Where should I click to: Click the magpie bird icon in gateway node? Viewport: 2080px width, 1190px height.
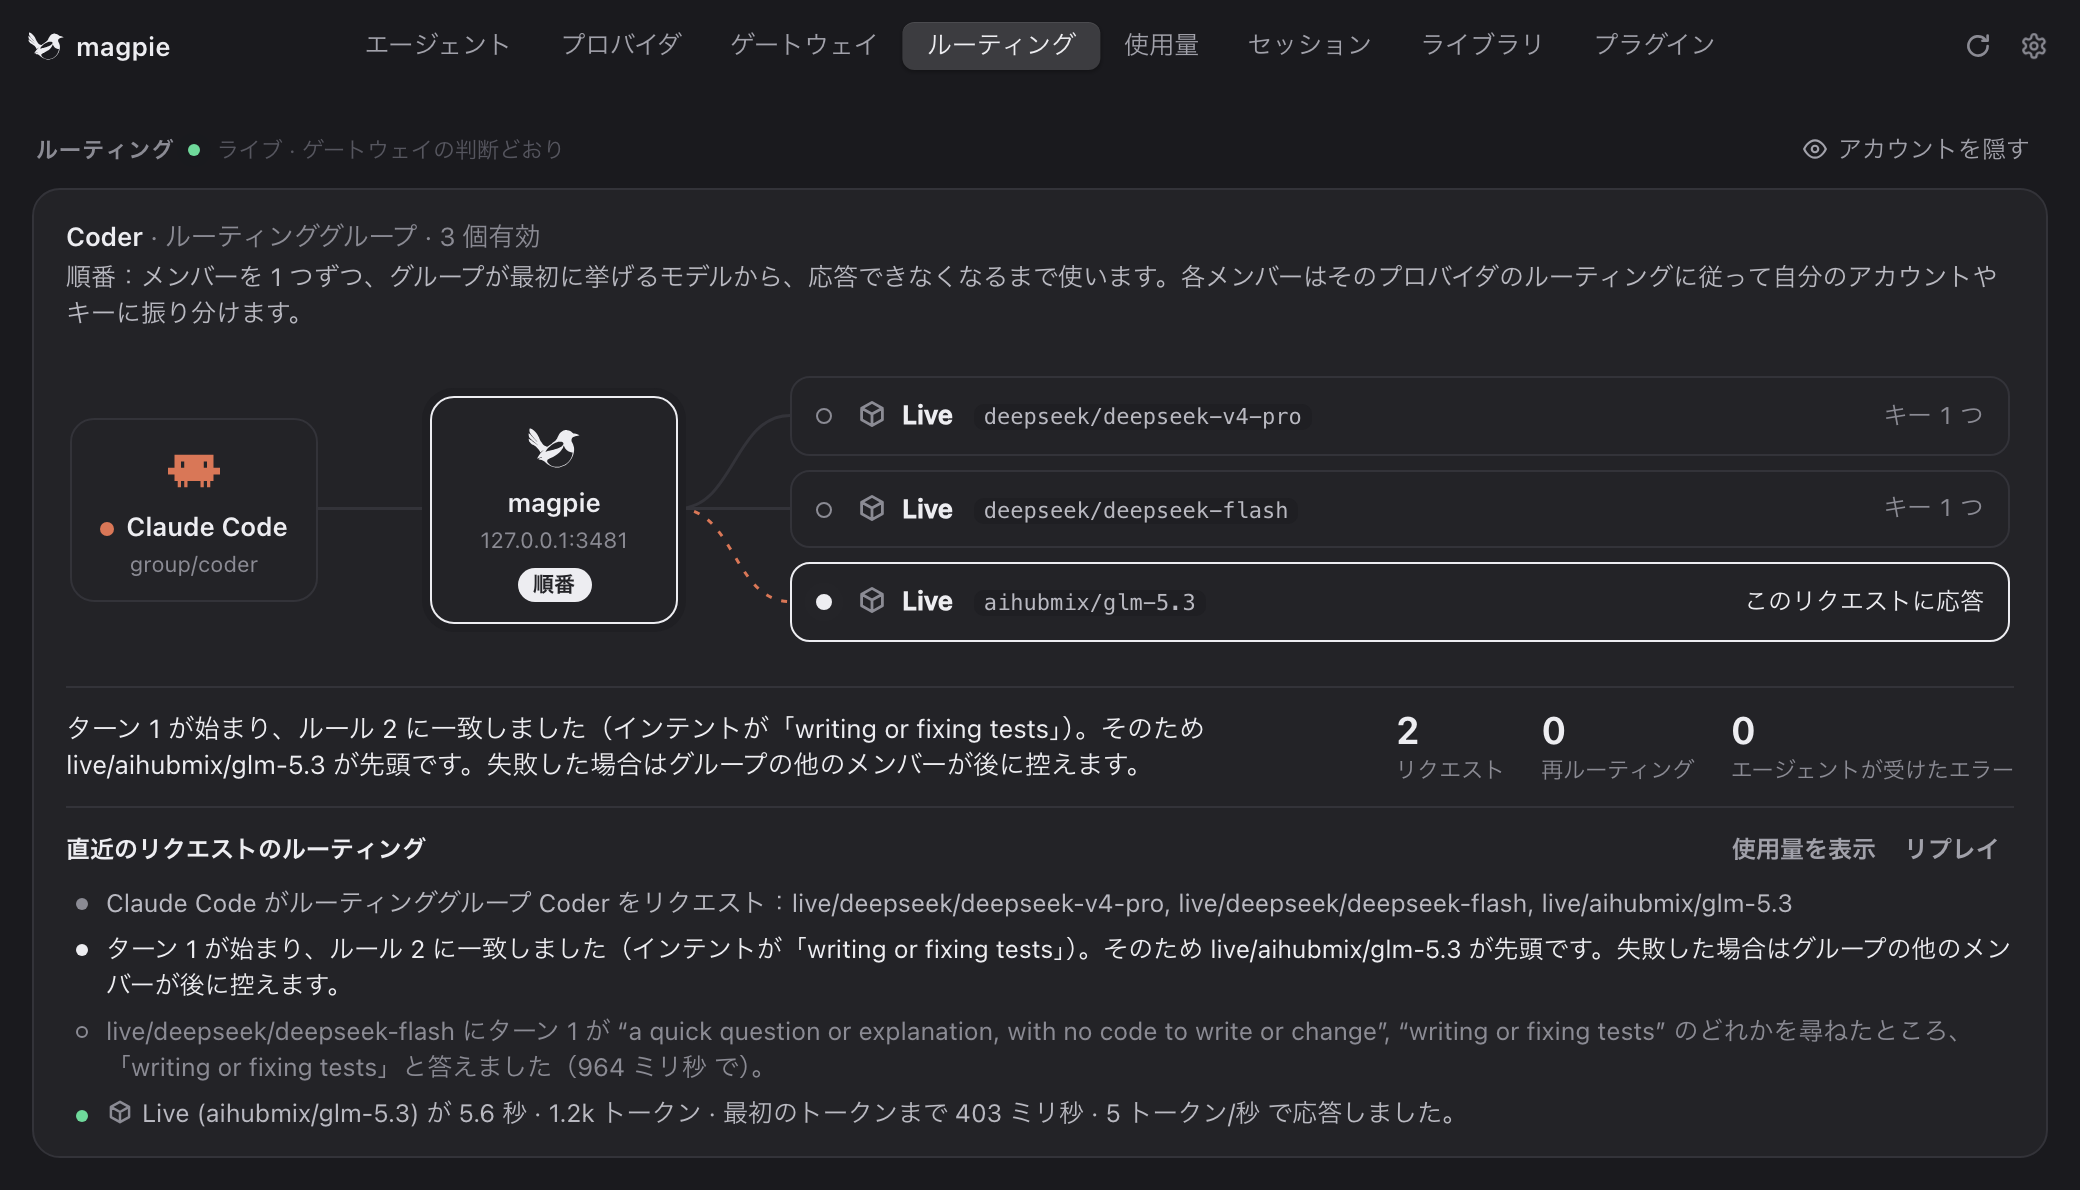tap(554, 447)
